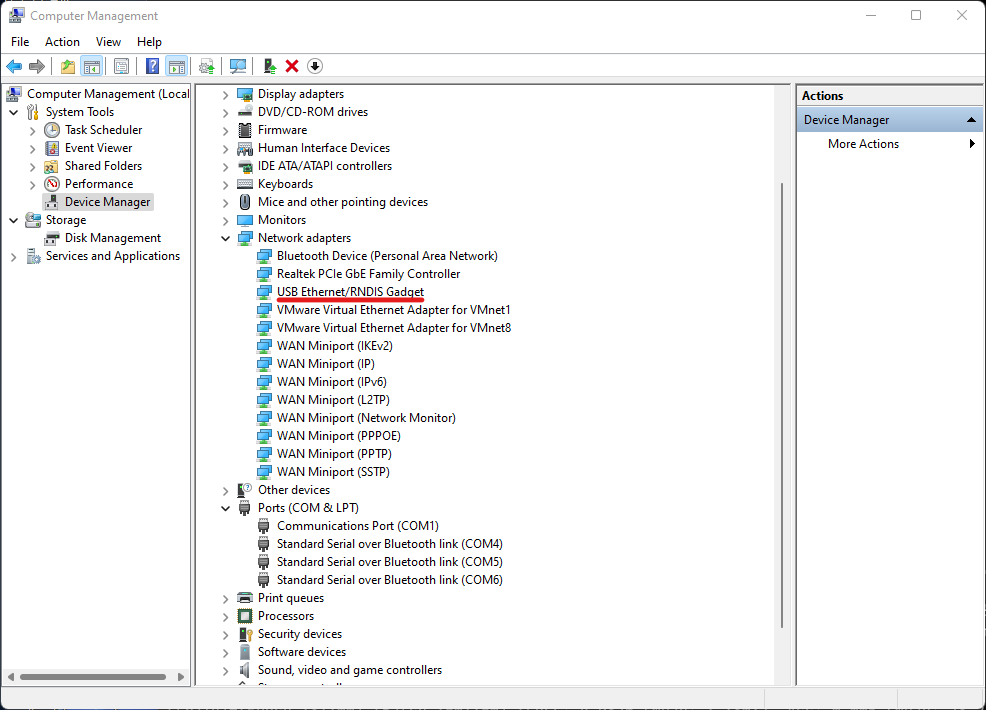This screenshot has width=986, height=710.
Task: Select Computer Management (Local) root node
Action: [108, 94]
